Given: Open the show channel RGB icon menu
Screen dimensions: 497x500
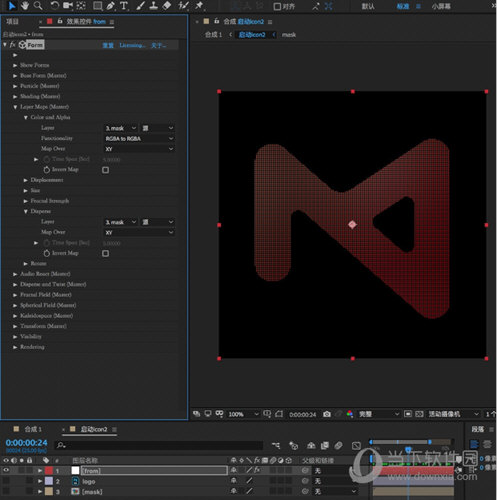Looking at the screenshot, I should click(x=349, y=414).
